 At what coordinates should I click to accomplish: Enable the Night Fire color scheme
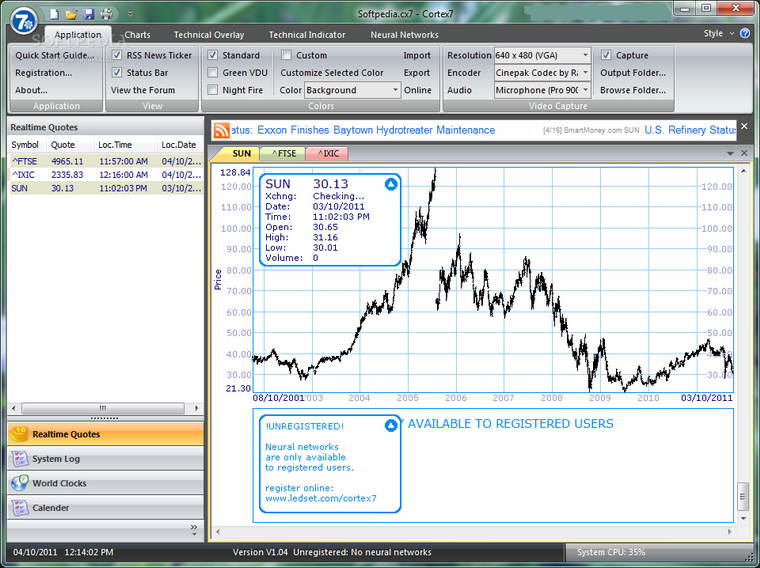tap(212, 90)
